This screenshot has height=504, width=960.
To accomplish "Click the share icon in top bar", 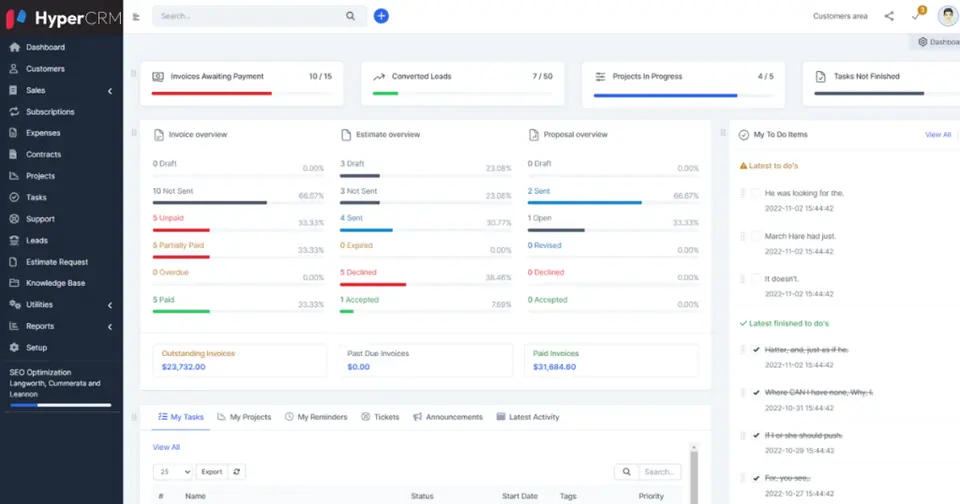I will [x=889, y=16].
